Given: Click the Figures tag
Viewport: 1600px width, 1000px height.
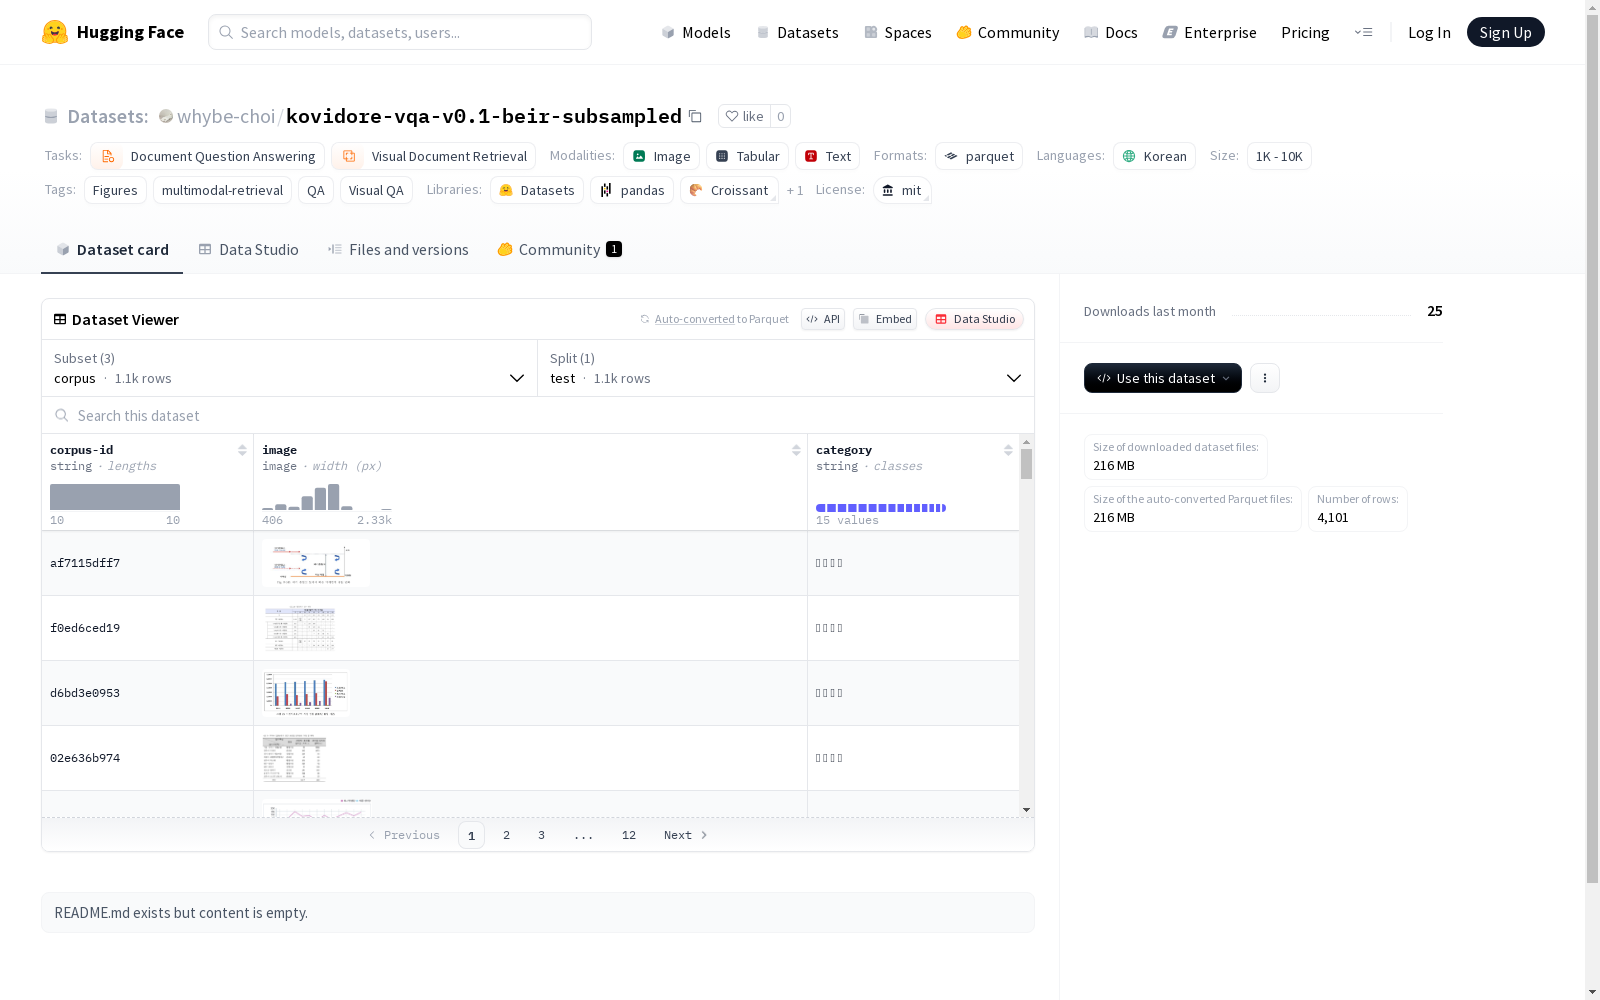Looking at the screenshot, I should coord(115,190).
